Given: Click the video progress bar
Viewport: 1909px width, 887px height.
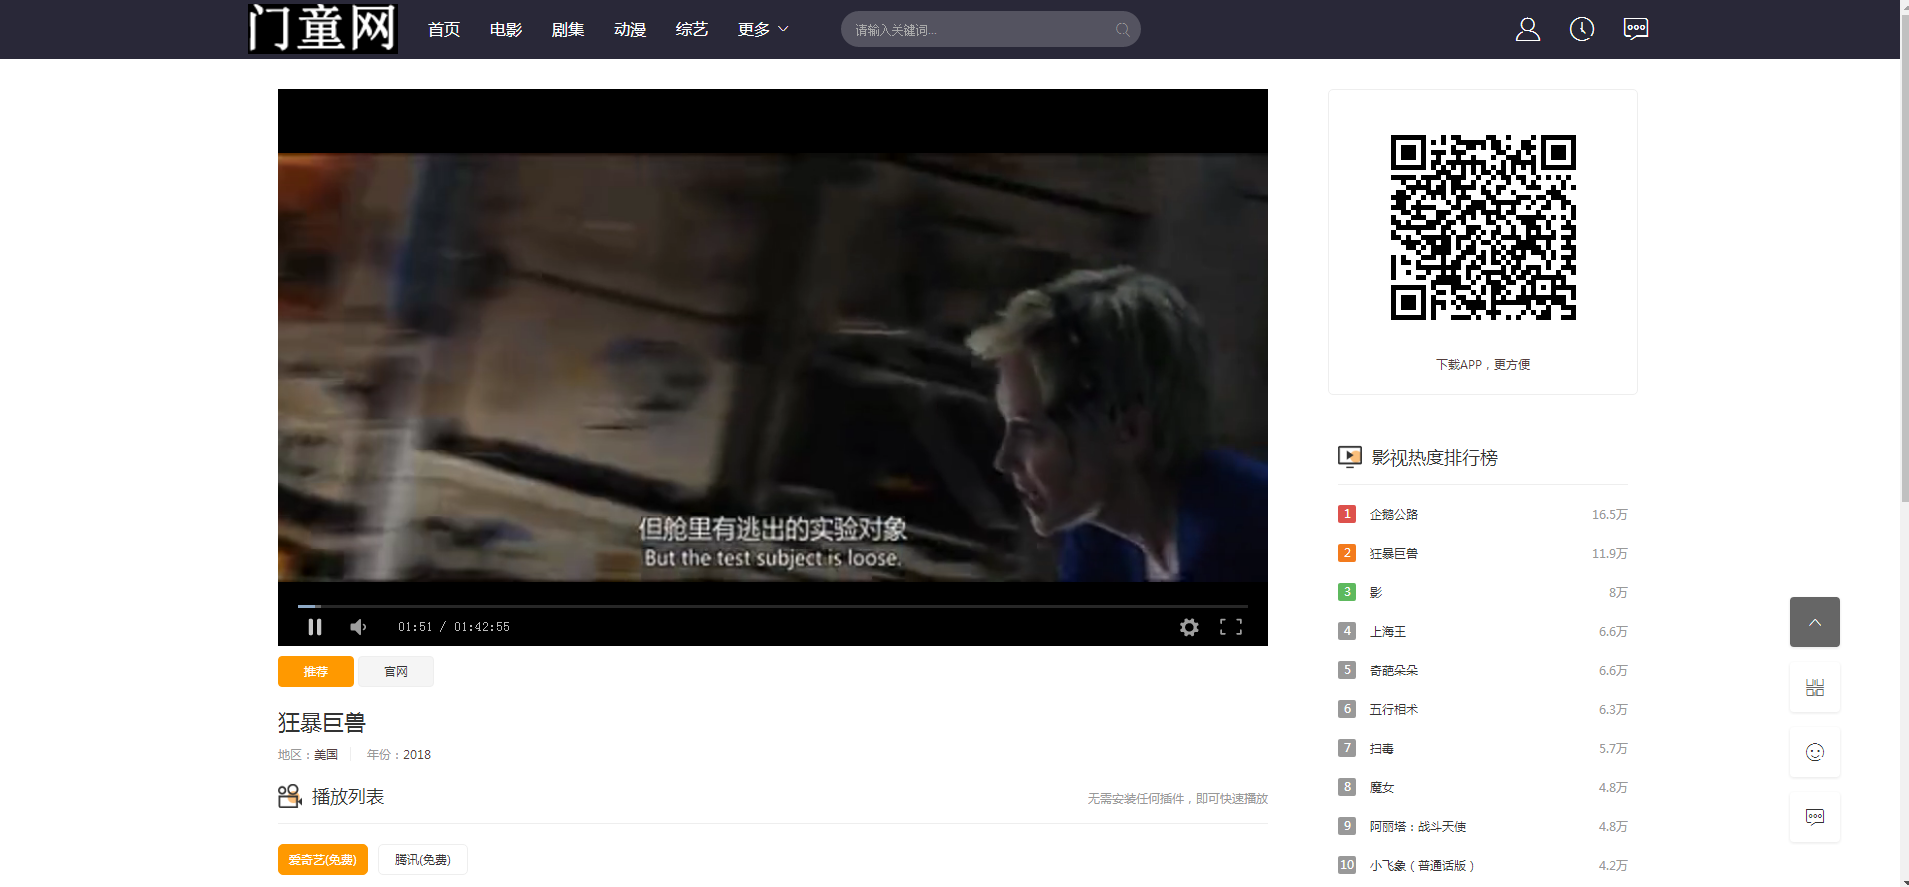Looking at the screenshot, I should pyautogui.click(x=772, y=606).
